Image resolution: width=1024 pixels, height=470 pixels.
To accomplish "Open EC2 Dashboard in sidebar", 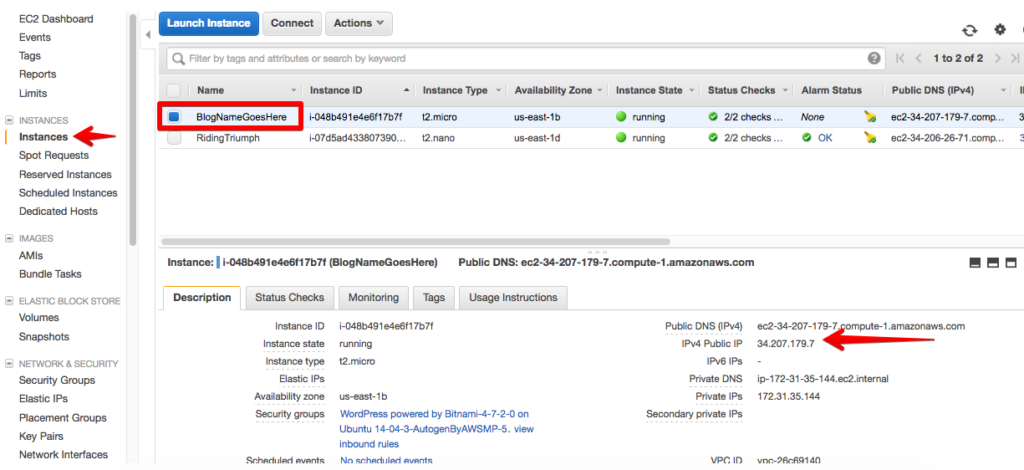I will [x=56, y=19].
